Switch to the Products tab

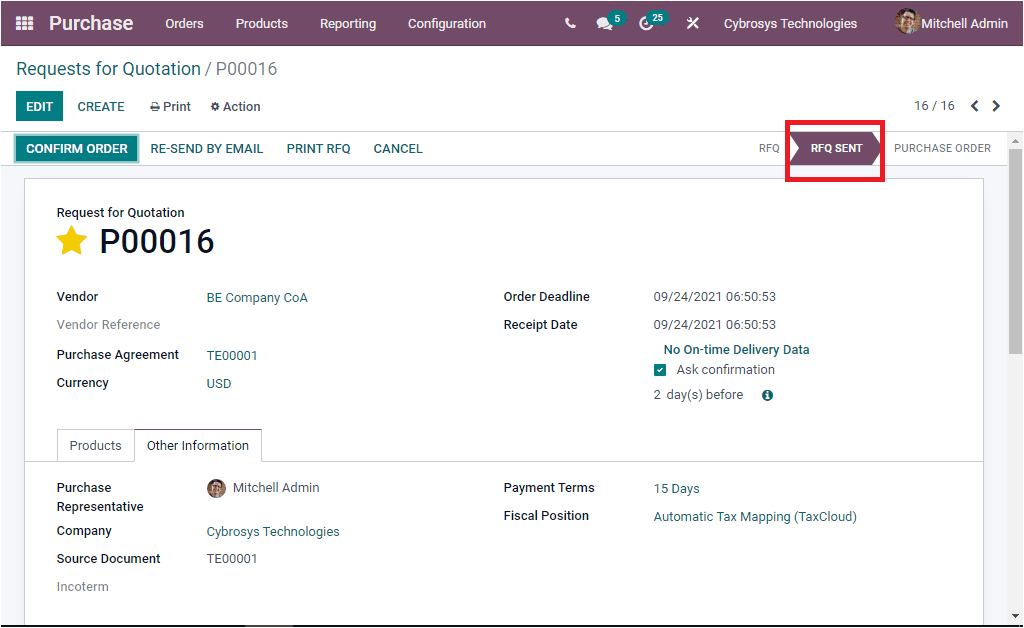click(95, 445)
